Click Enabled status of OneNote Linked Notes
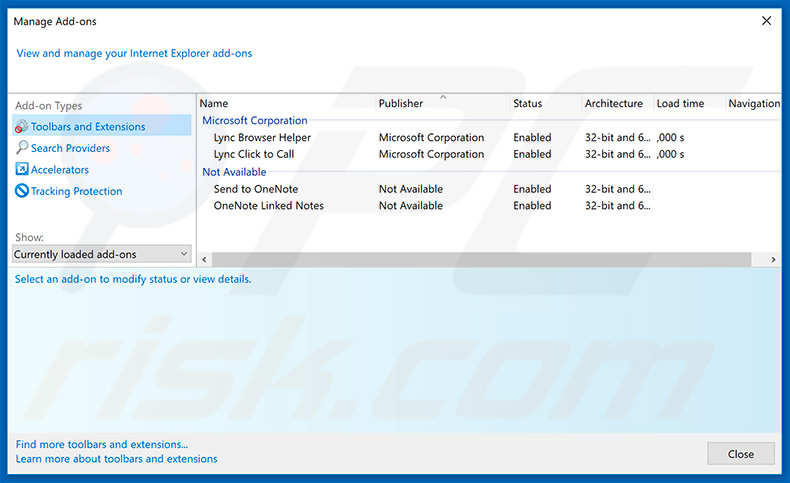Image resolution: width=790 pixels, height=483 pixels. click(x=532, y=205)
